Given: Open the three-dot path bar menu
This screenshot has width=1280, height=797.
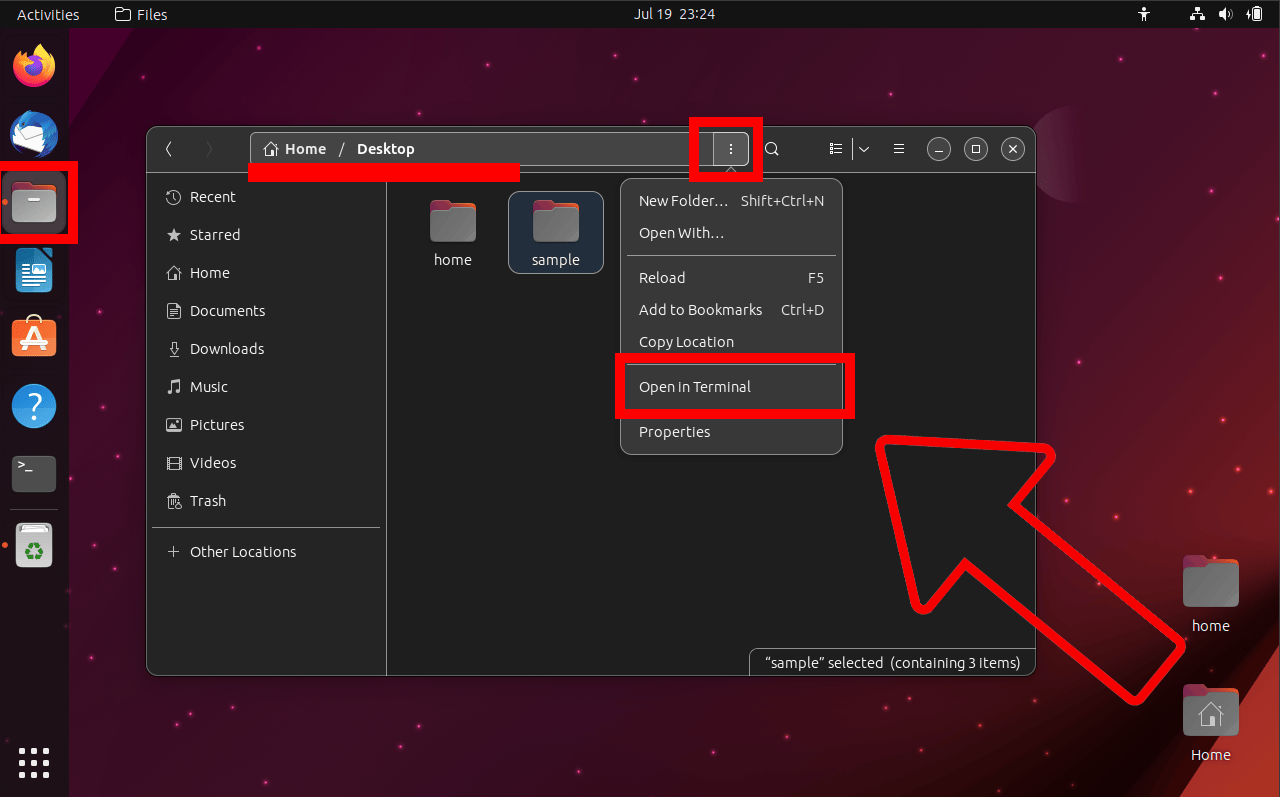Looking at the screenshot, I should 730,148.
